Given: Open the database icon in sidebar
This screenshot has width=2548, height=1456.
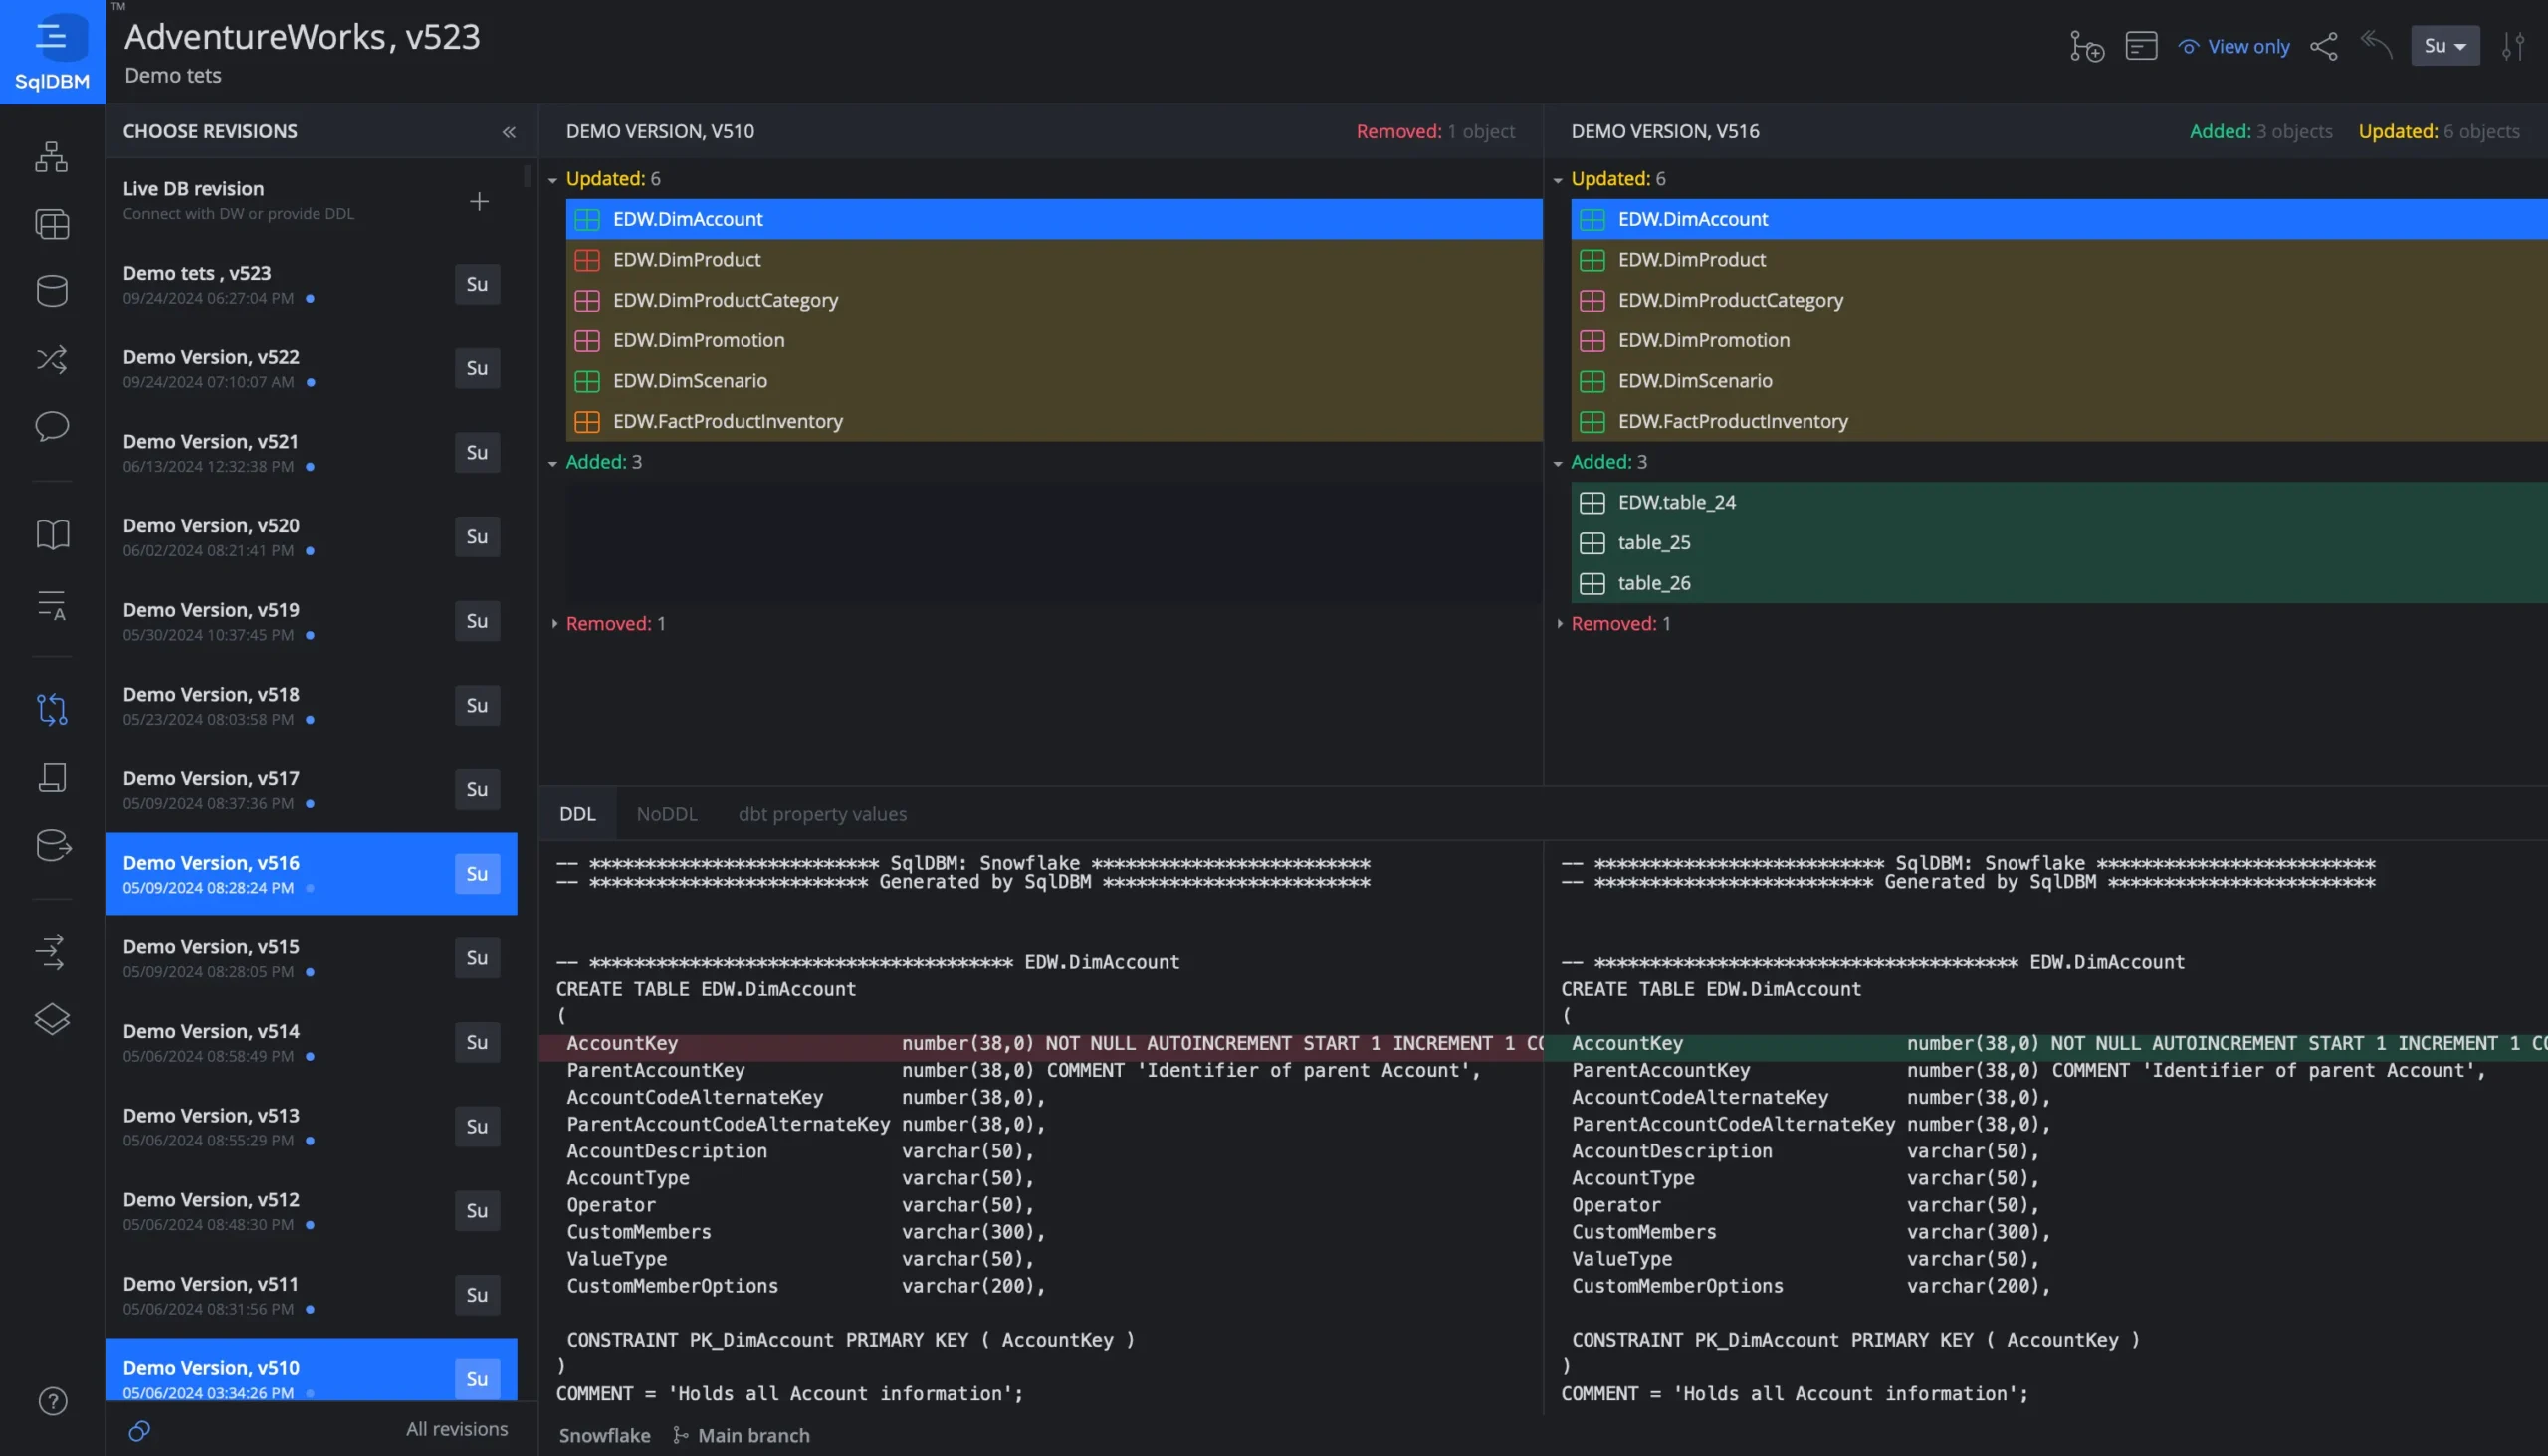Looking at the screenshot, I should 52,291.
